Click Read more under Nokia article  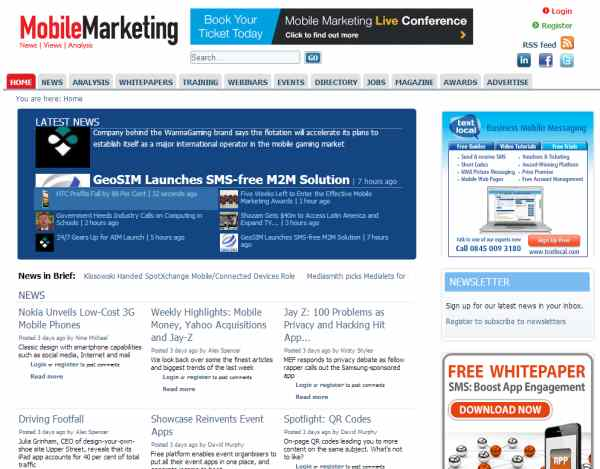47,376
